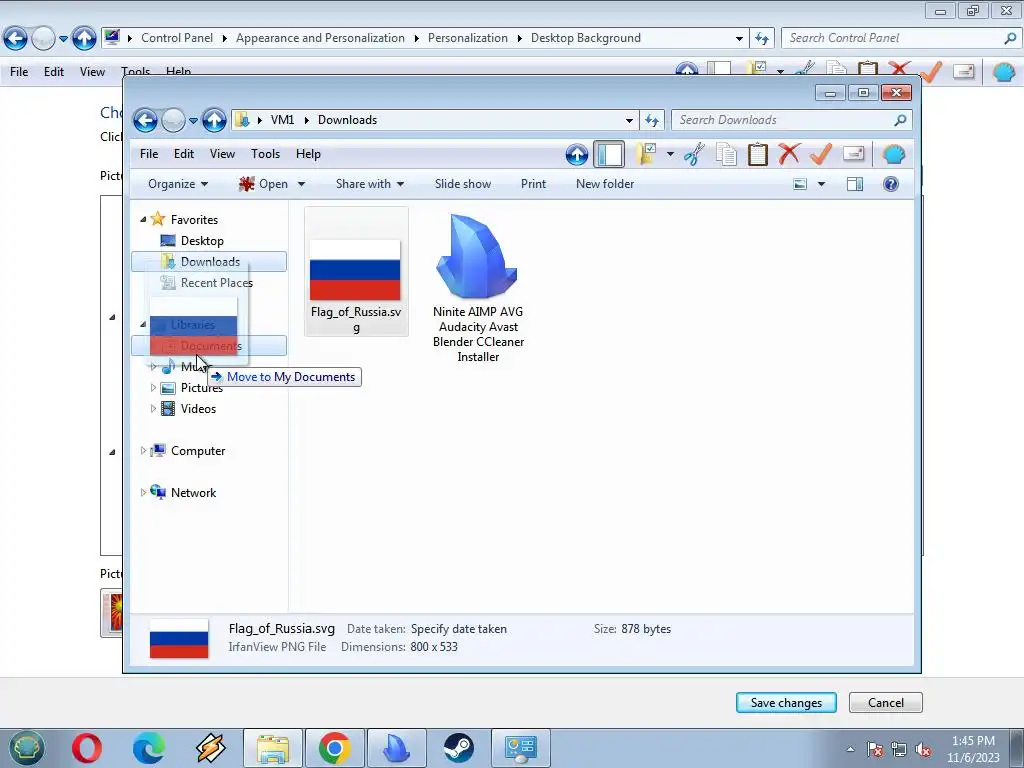The height and width of the screenshot is (768, 1024).
Task: Expand the Videos library node
Action: pos(153,409)
